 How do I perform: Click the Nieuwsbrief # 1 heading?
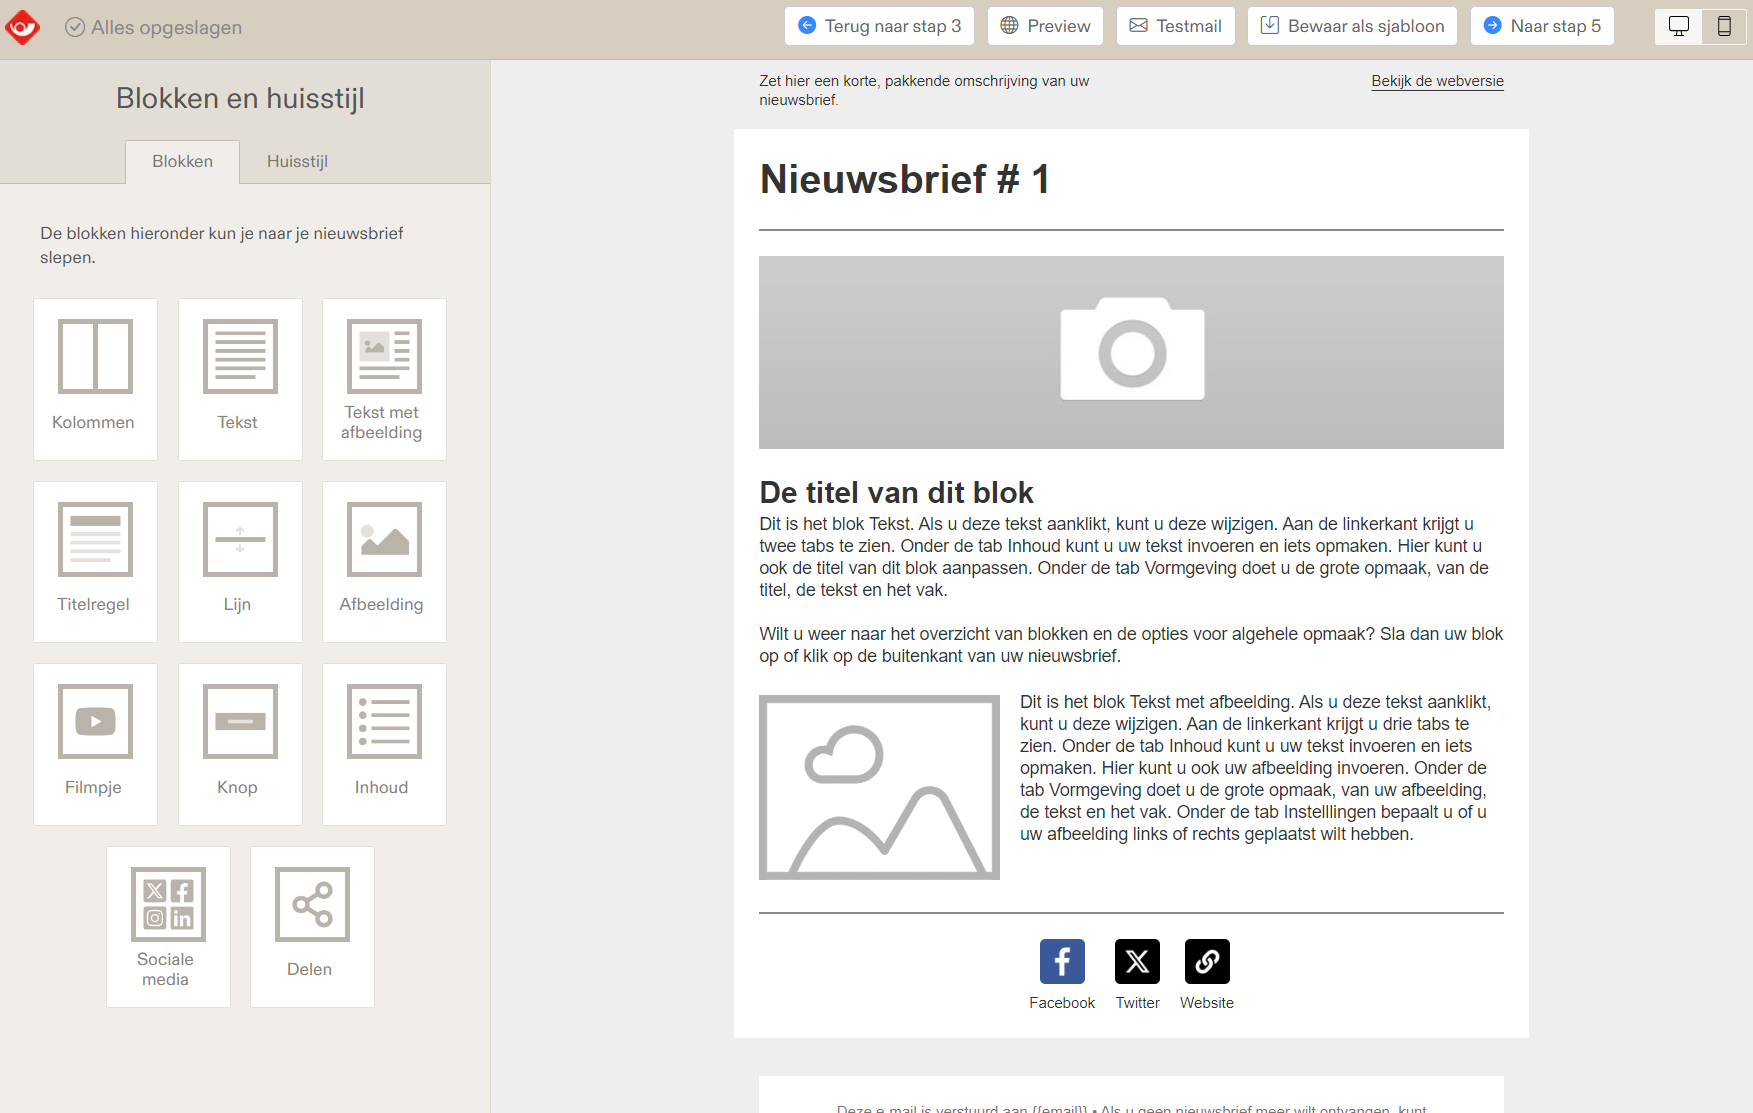click(905, 180)
